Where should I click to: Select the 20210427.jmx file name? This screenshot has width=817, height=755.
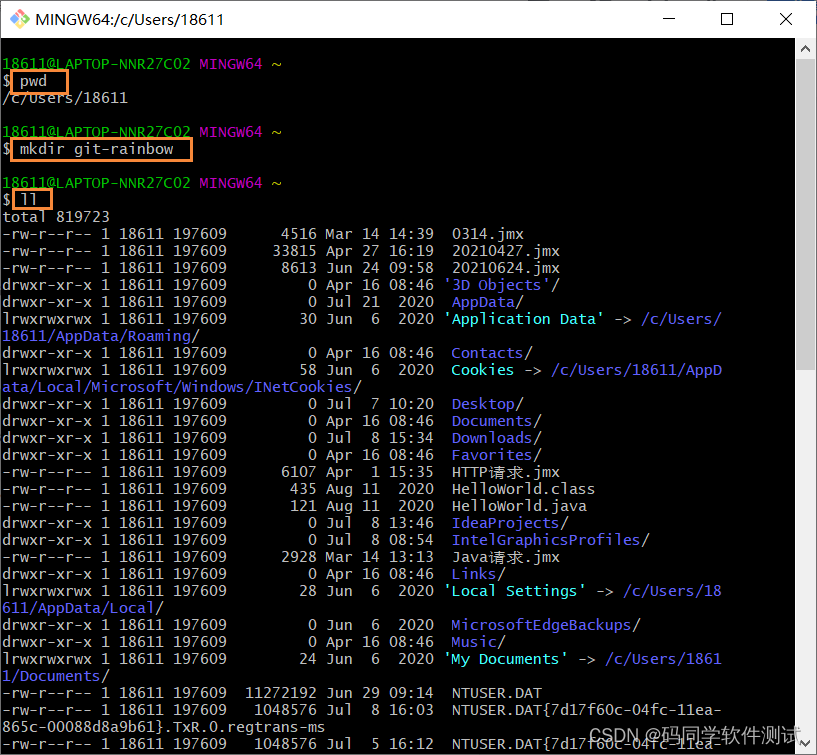pyautogui.click(x=505, y=251)
